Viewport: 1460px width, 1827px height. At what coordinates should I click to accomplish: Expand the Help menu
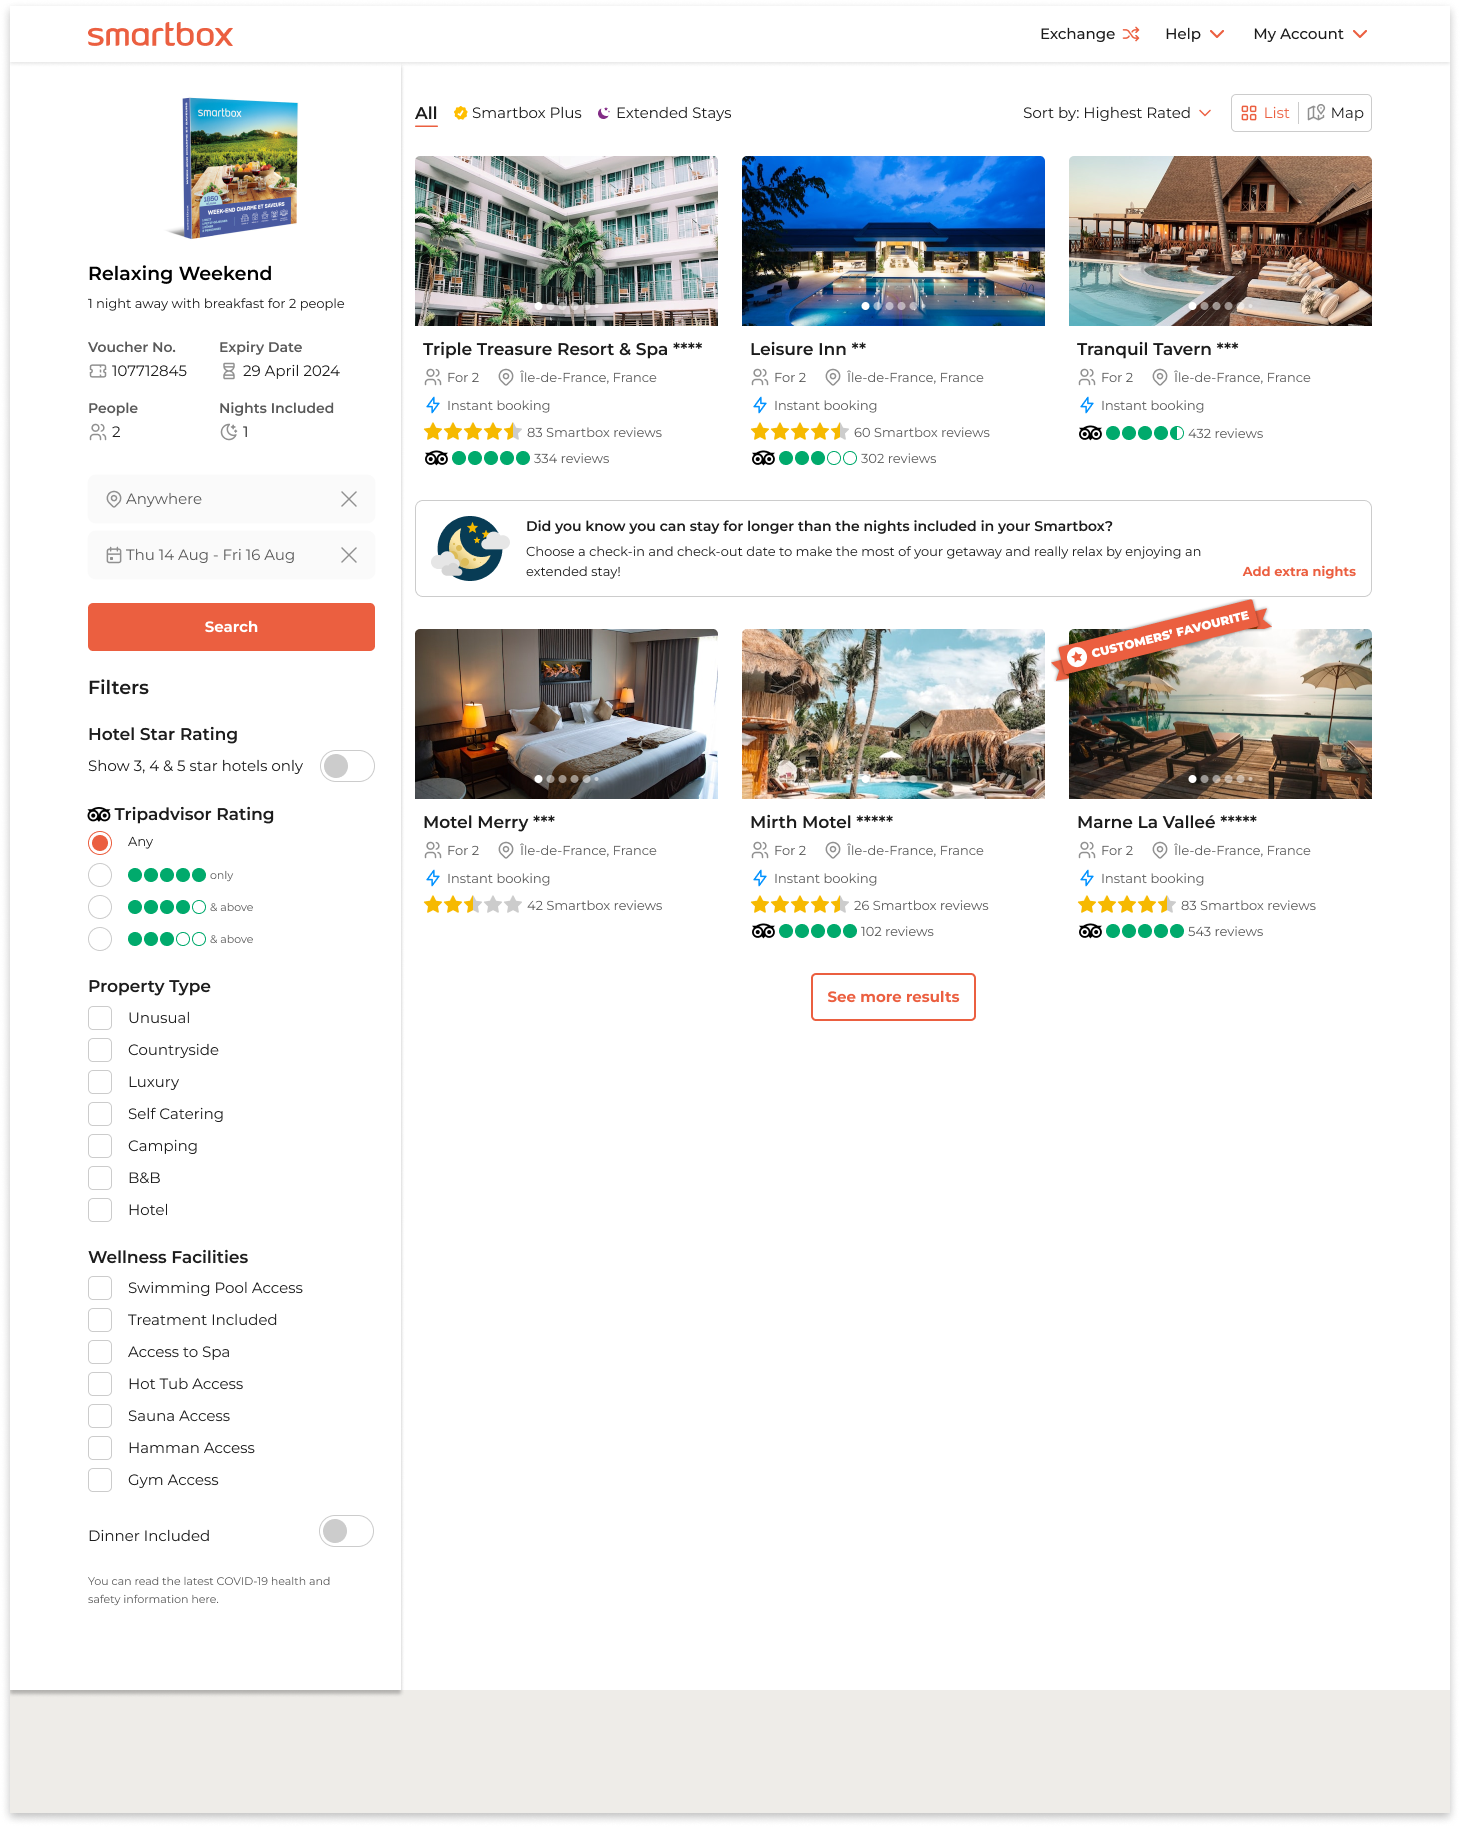pyautogui.click(x=1195, y=34)
